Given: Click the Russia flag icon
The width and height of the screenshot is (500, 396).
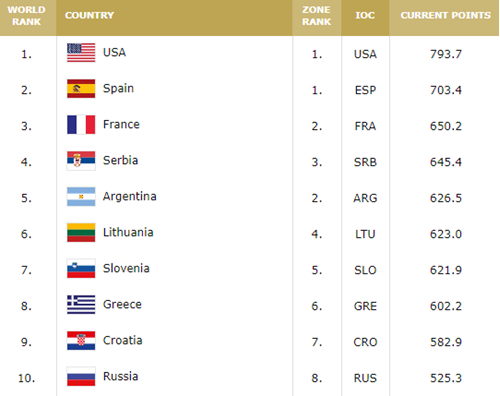Looking at the screenshot, I should coord(81,377).
